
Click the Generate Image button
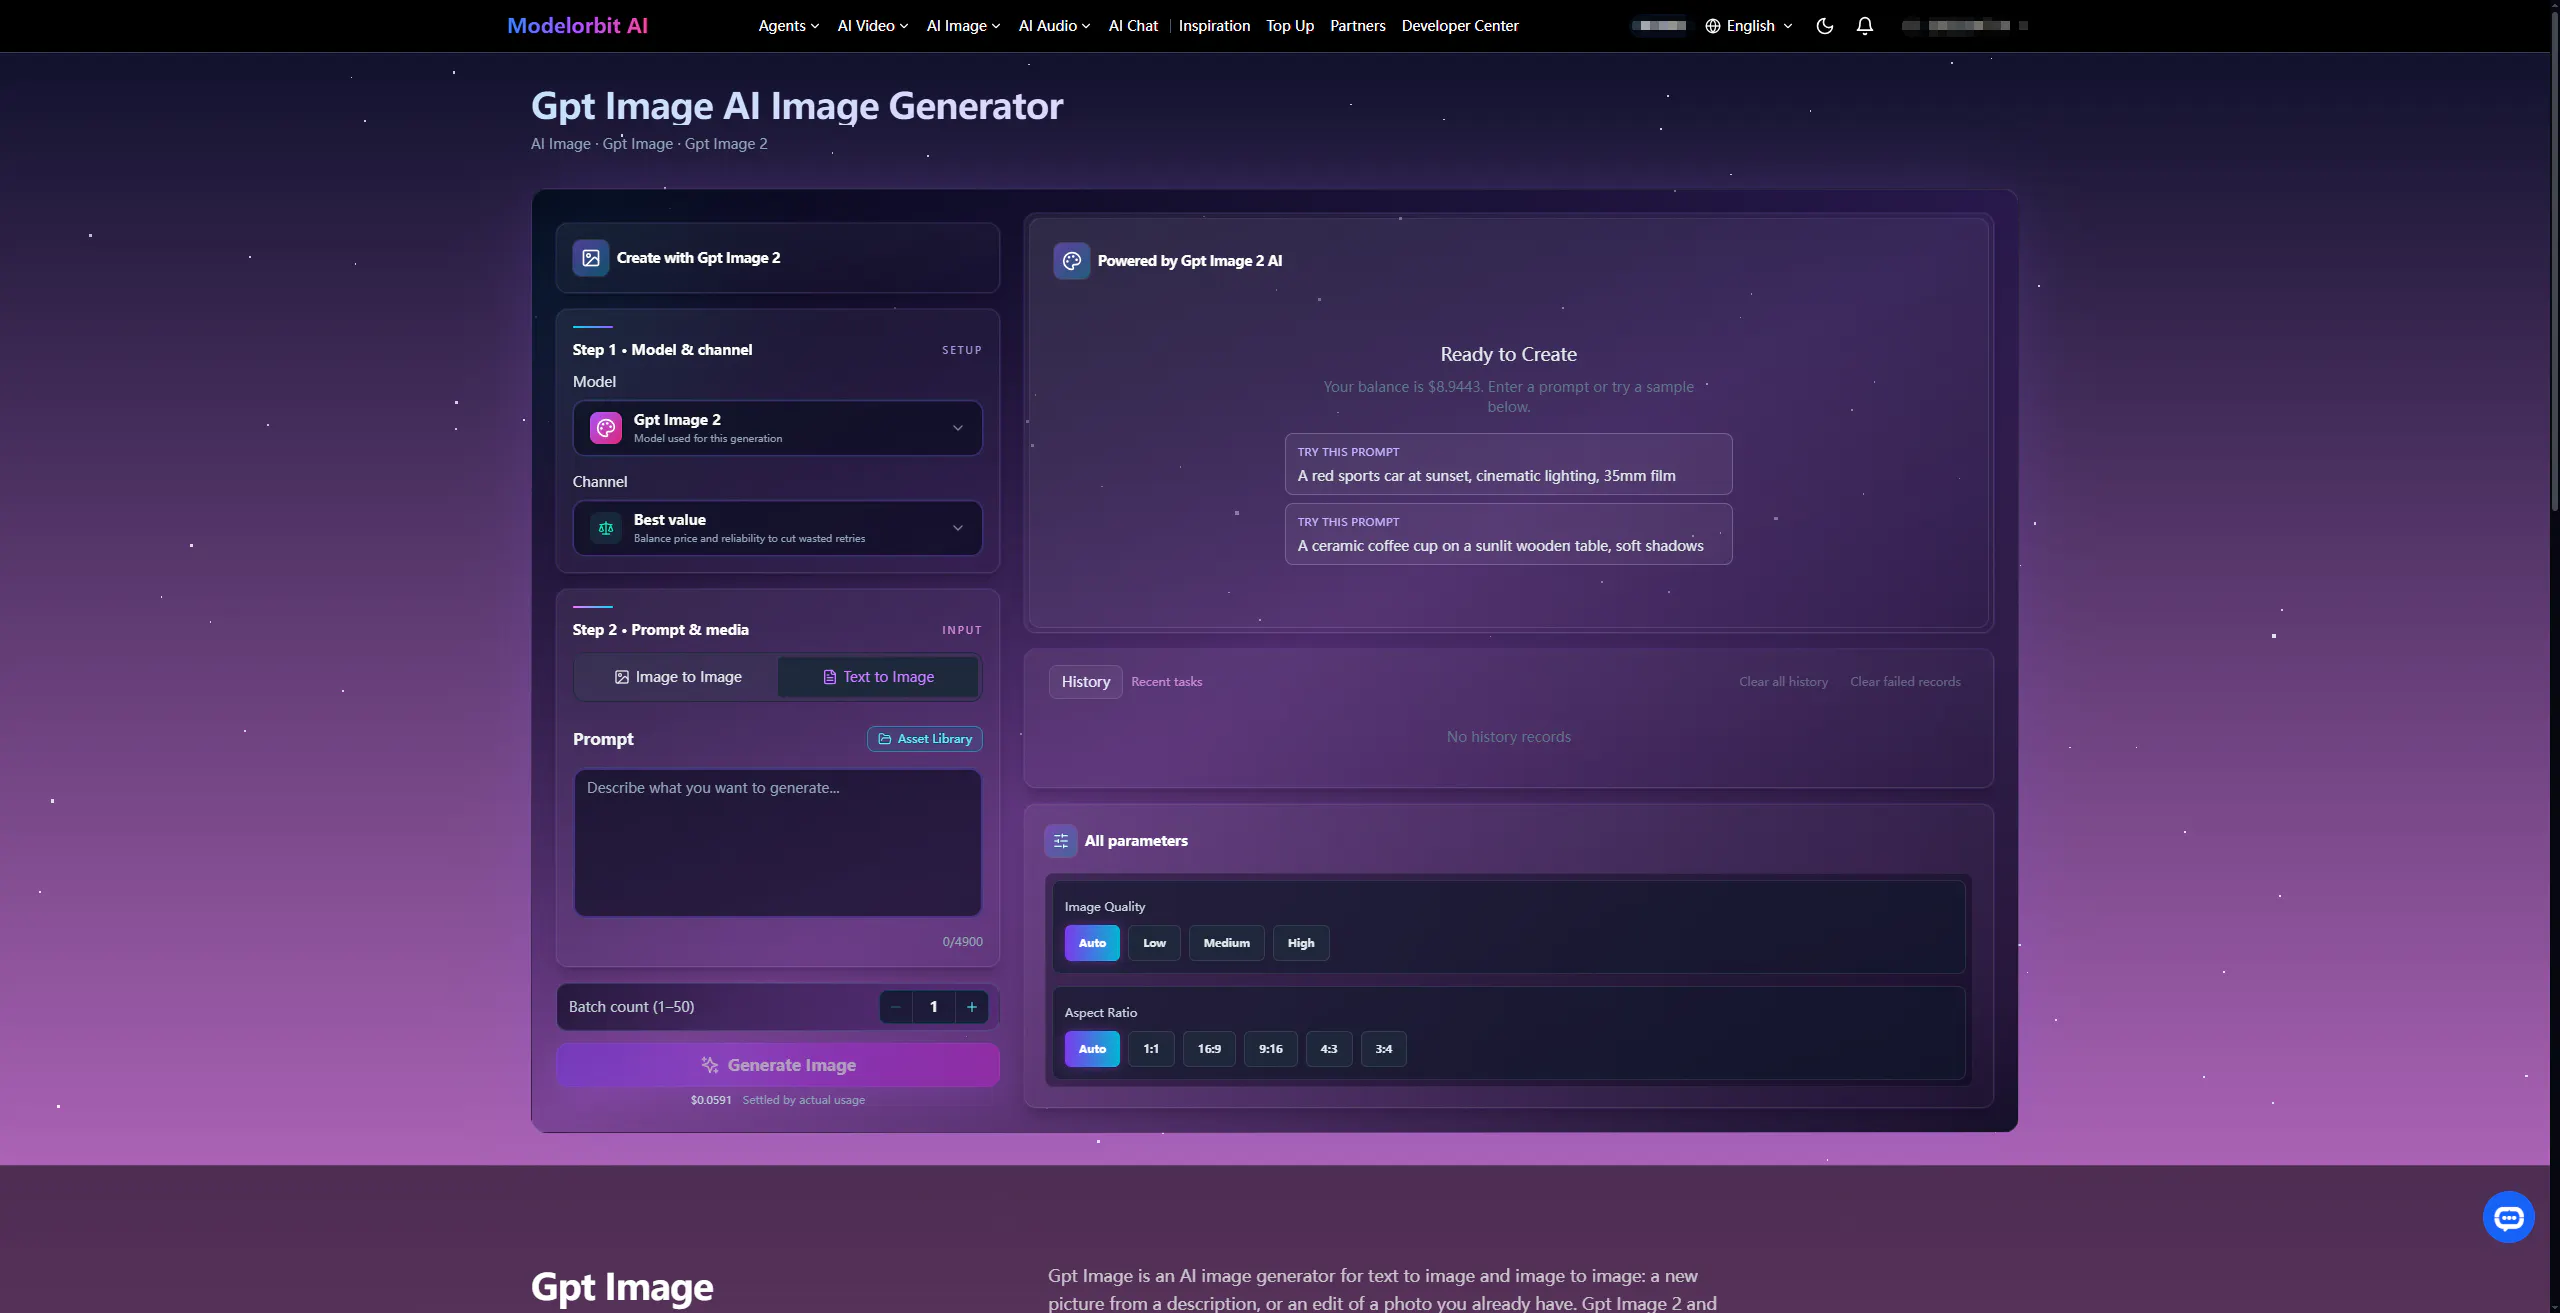click(x=778, y=1065)
